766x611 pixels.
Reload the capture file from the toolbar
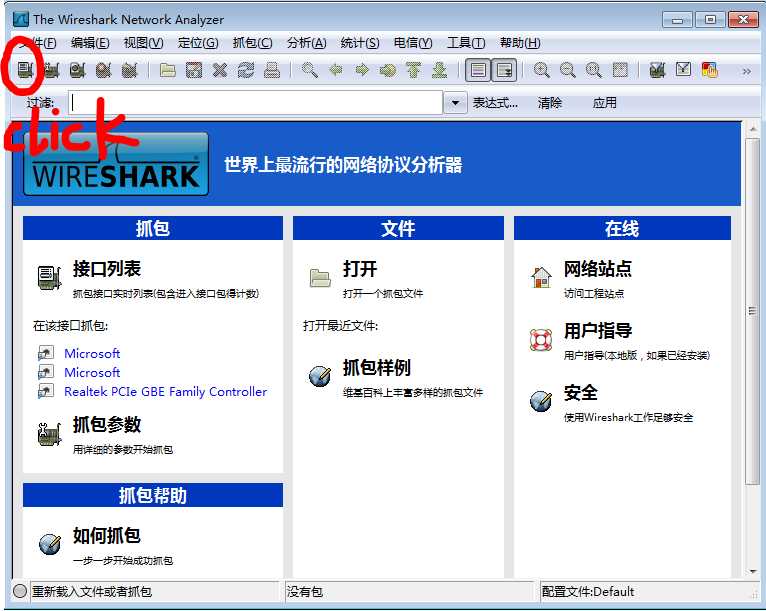(246, 70)
